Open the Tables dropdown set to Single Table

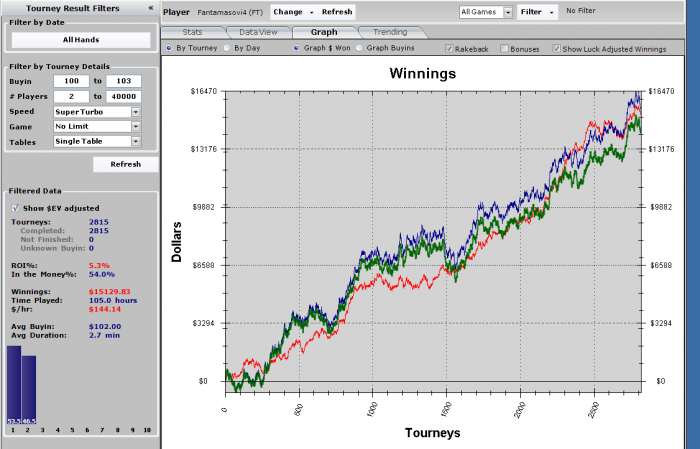[97, 141]
